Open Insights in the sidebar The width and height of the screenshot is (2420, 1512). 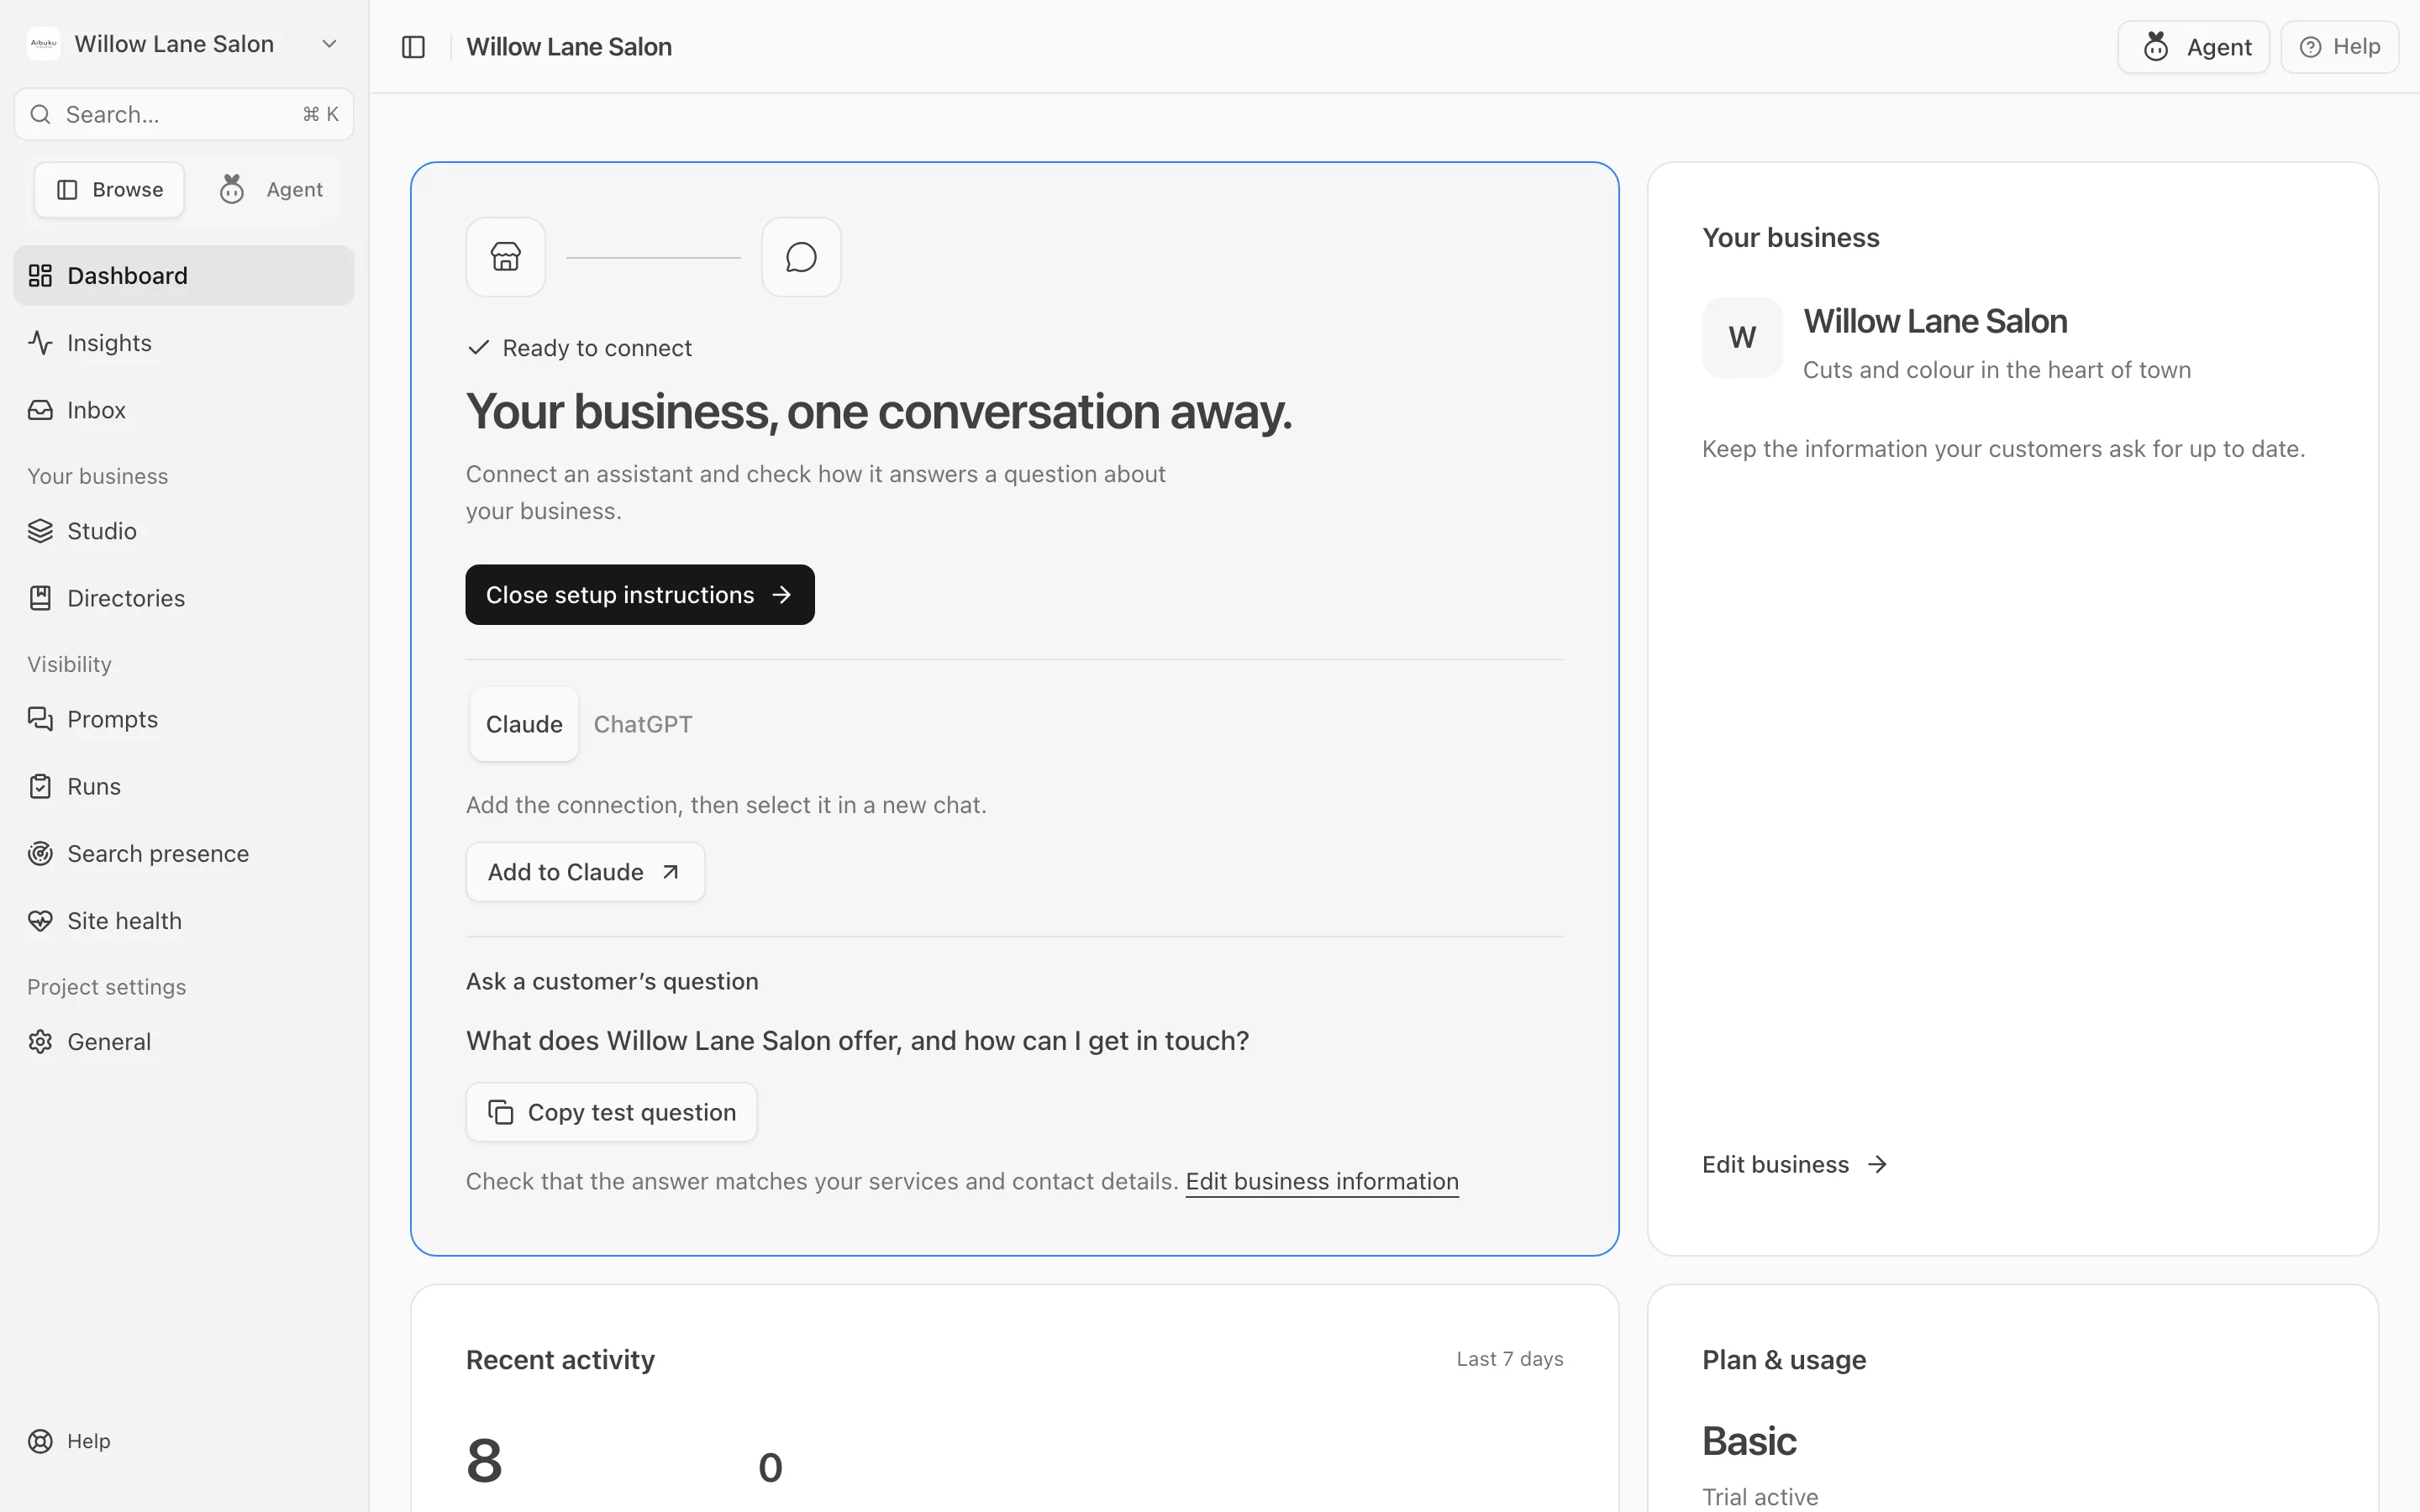tap(184, 343)
